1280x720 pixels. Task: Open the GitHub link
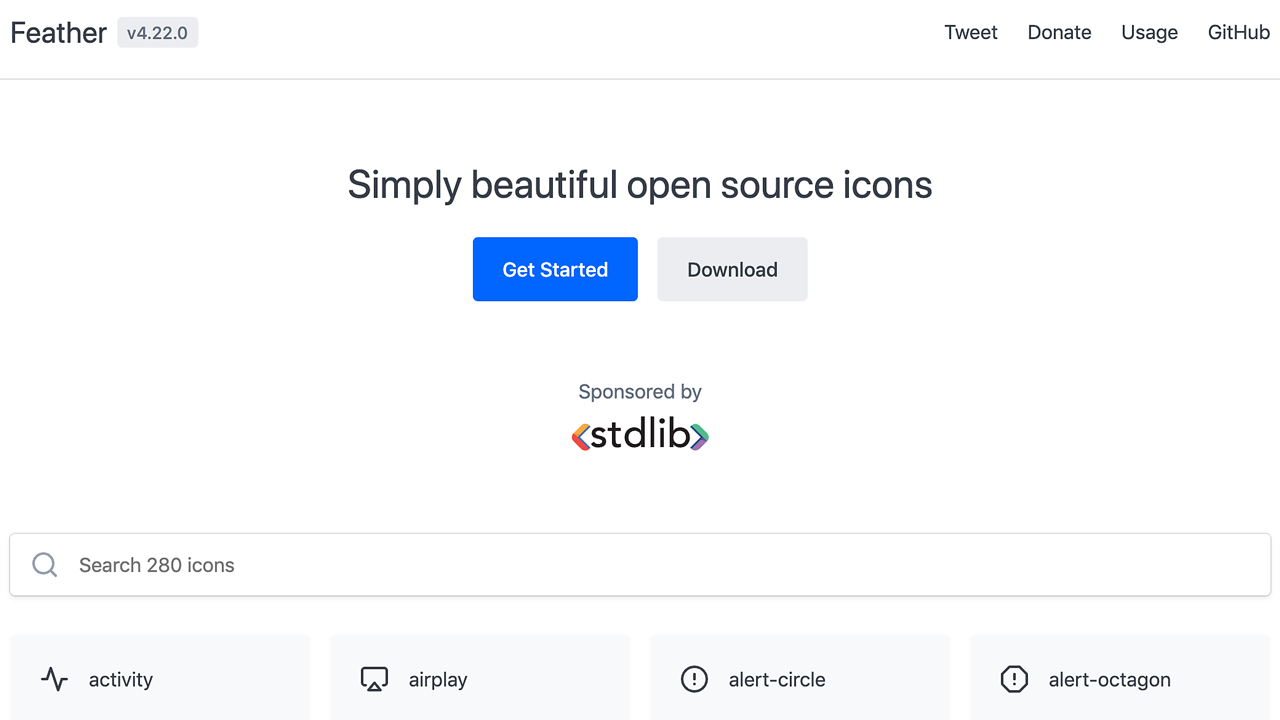click(1238, 33)
